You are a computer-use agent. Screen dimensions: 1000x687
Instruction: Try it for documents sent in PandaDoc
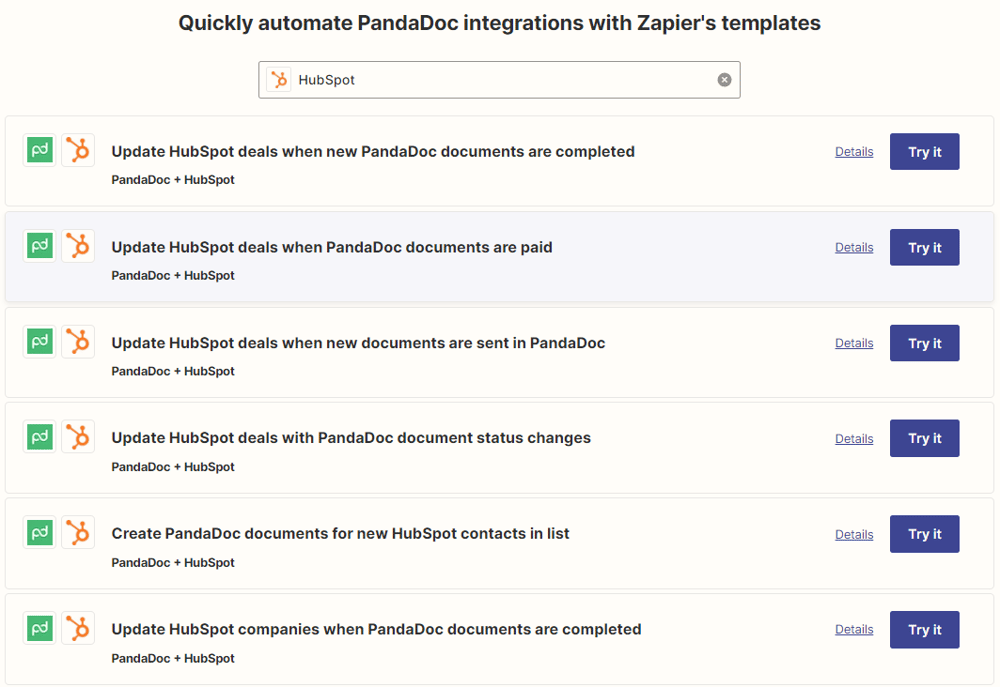(924, 343)
